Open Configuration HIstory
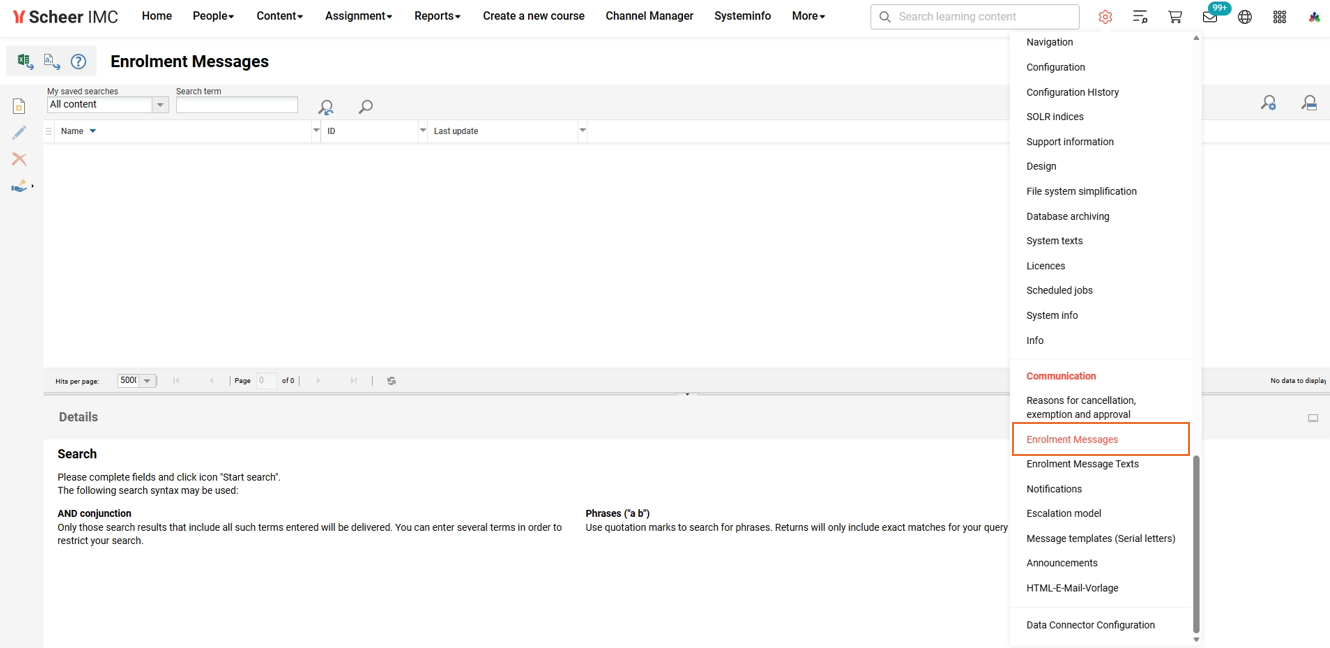Viewport: 1330px width, 648px height. [1073, 92]
